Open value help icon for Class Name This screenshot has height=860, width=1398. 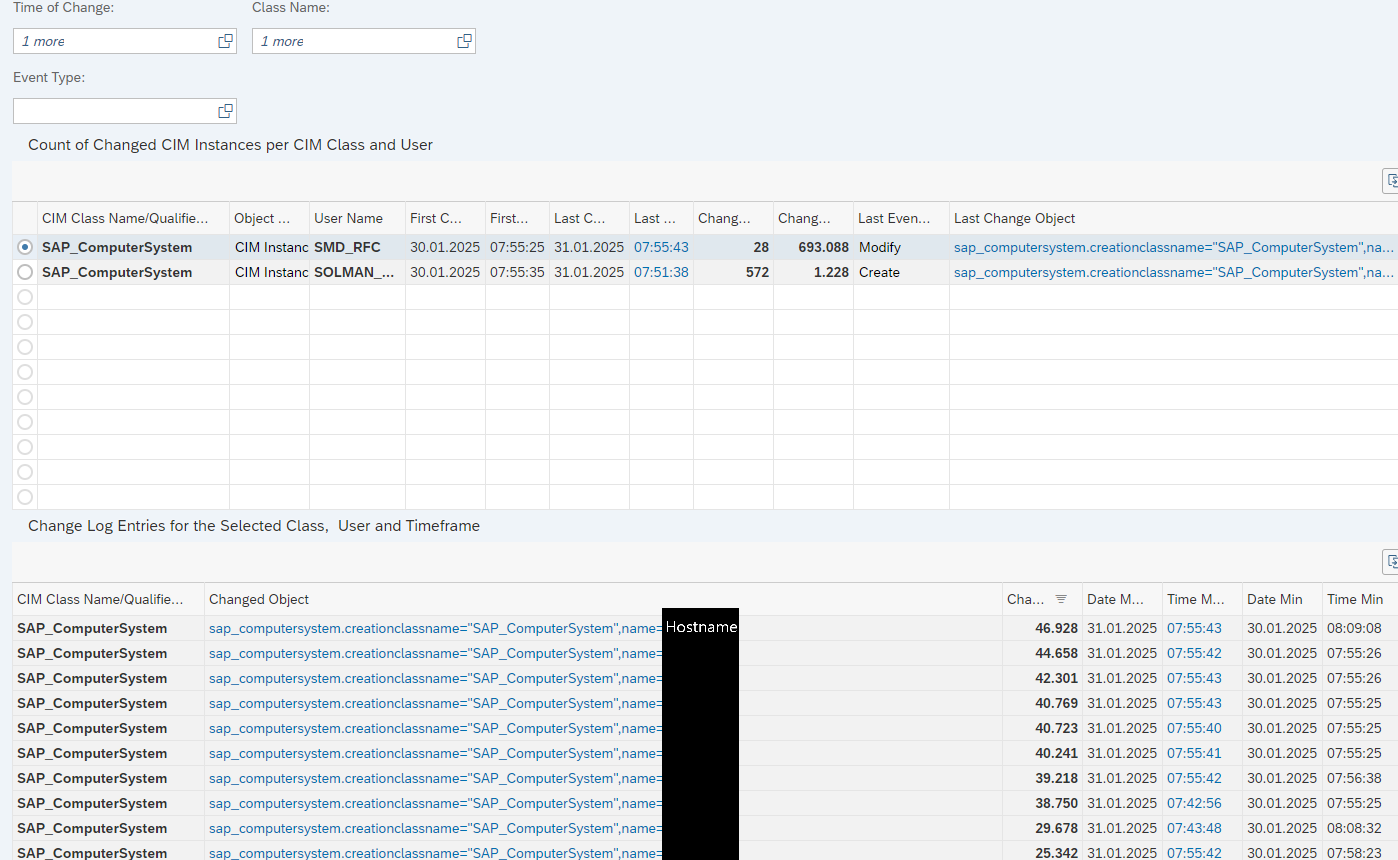point(464,41)
